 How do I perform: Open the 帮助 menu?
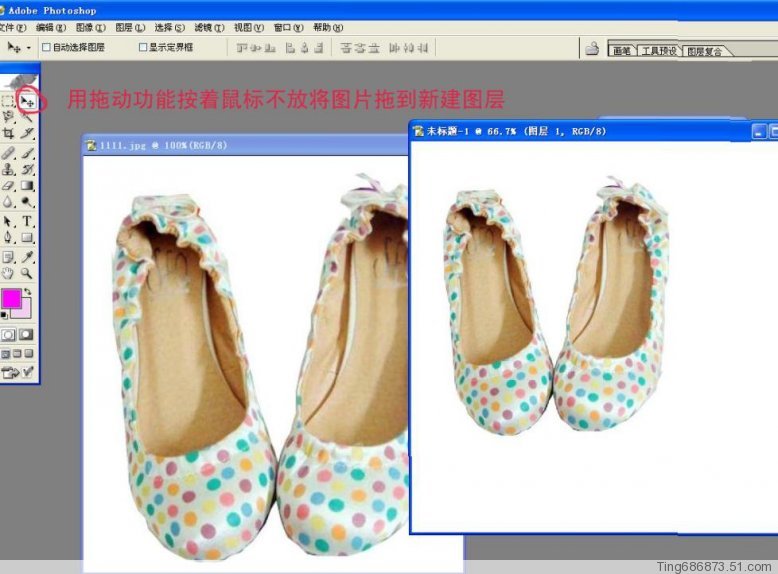[328, 27]
